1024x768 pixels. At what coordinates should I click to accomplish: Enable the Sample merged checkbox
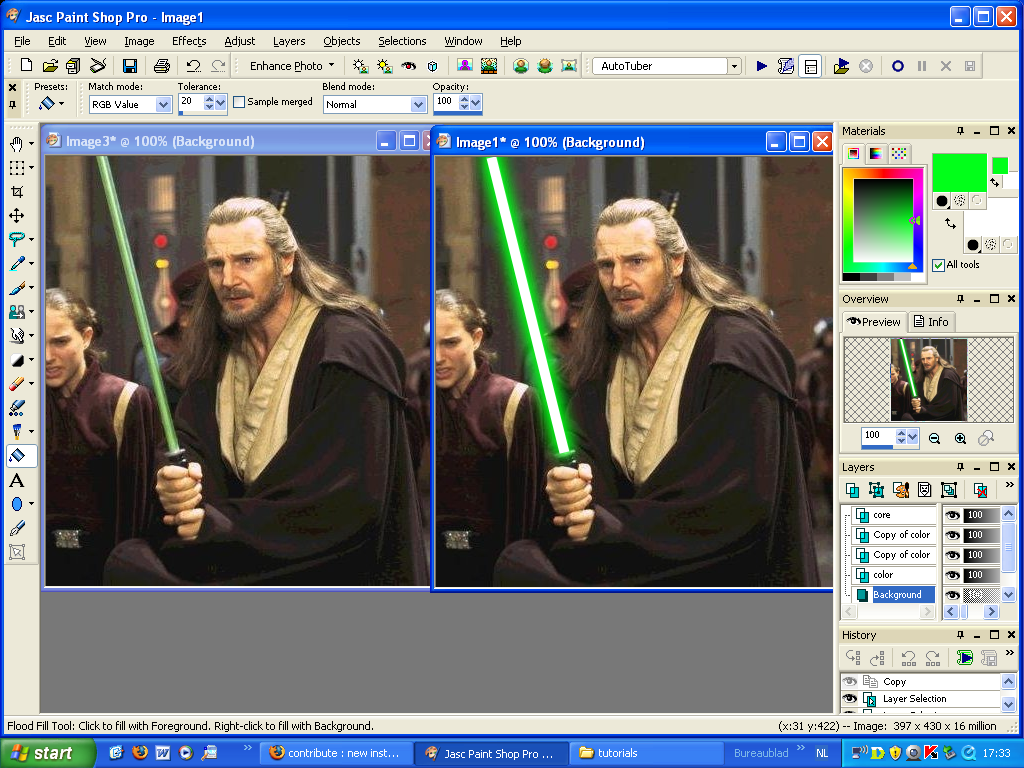(239, 102)
